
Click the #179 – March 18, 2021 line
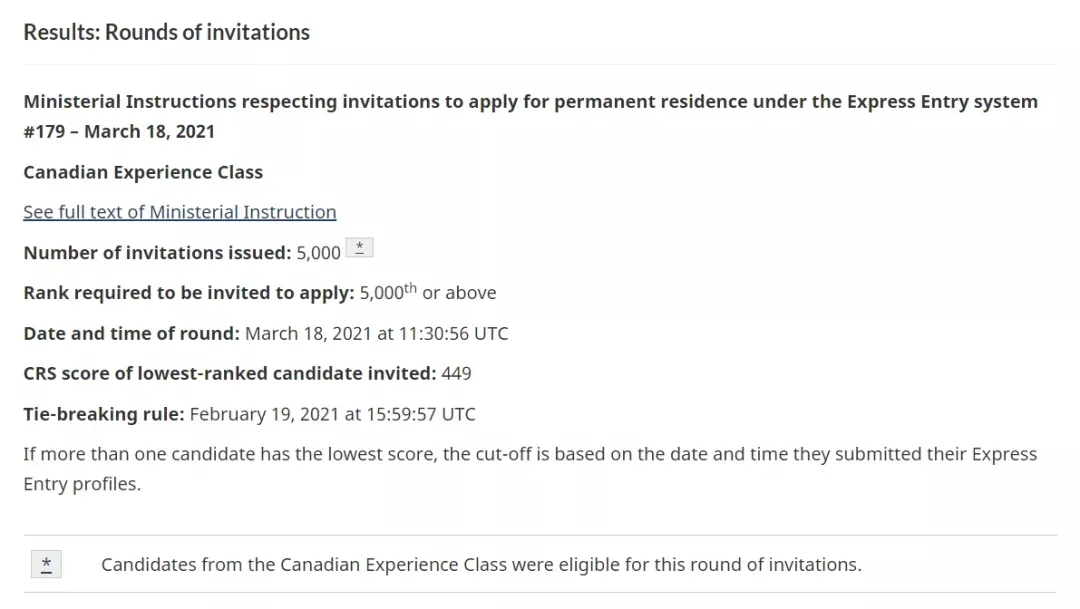tap(119, 132)
